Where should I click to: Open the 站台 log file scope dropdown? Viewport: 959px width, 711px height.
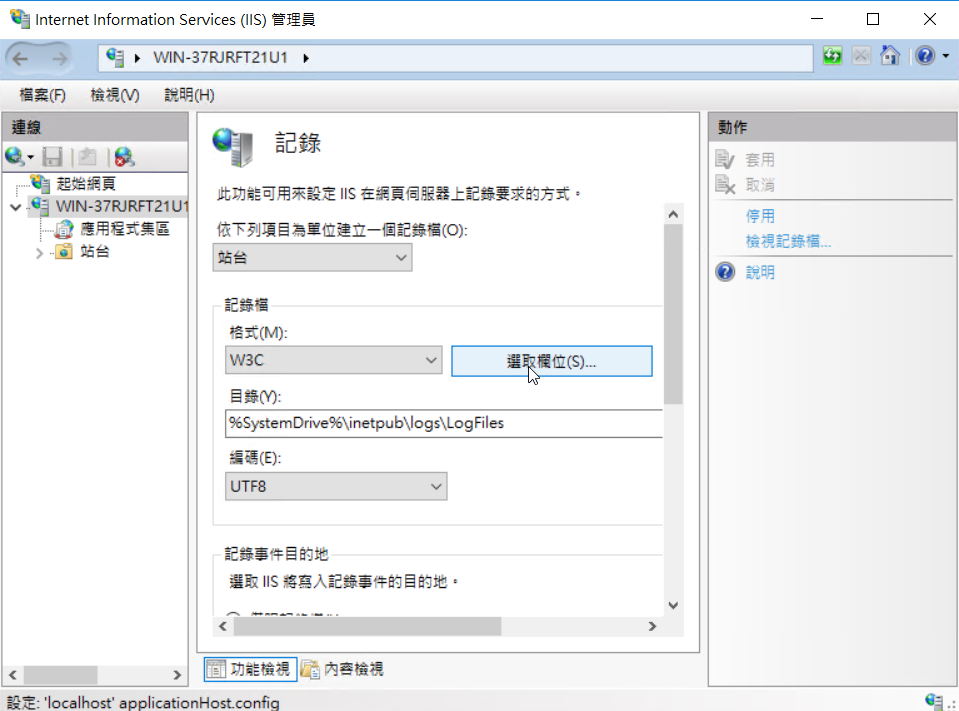pyautogui.click(x=313, y=257)
